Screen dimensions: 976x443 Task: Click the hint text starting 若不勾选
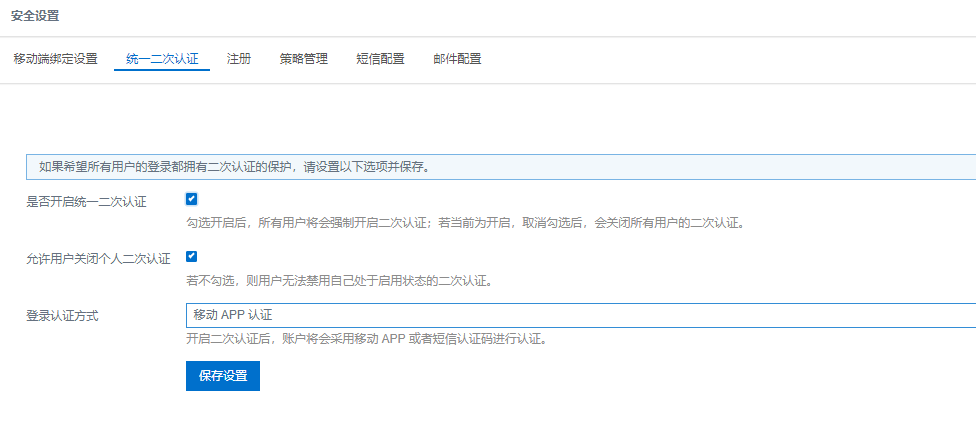[340, 280]
